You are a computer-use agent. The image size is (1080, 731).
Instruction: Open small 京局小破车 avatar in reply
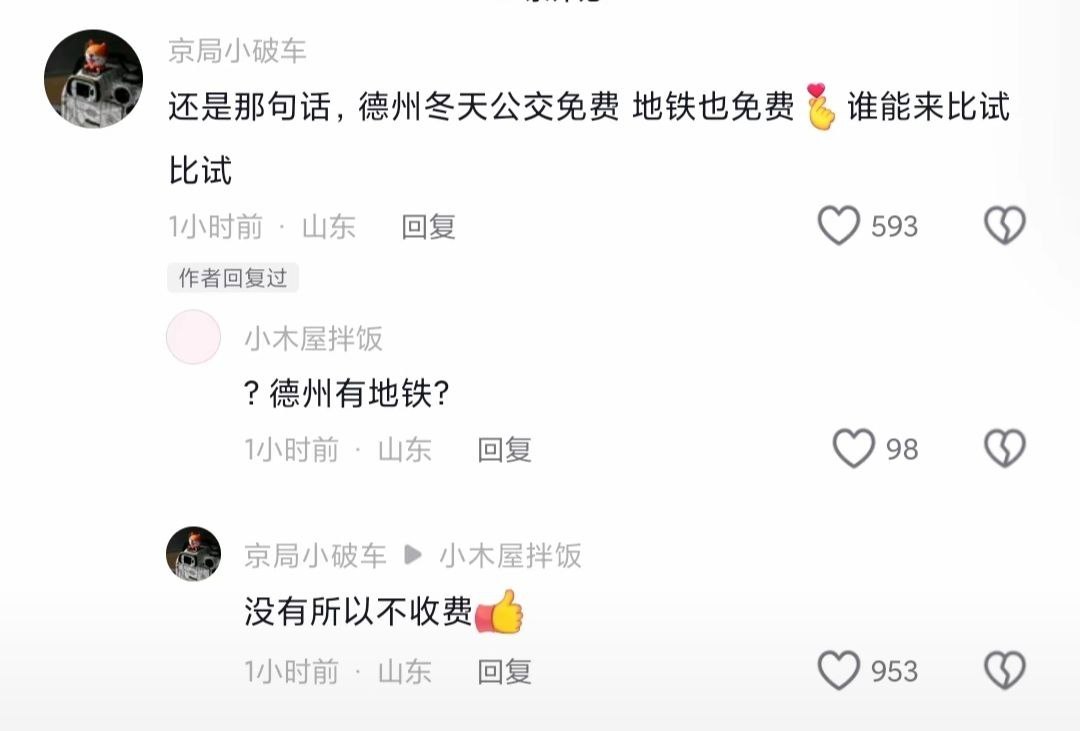194,554
